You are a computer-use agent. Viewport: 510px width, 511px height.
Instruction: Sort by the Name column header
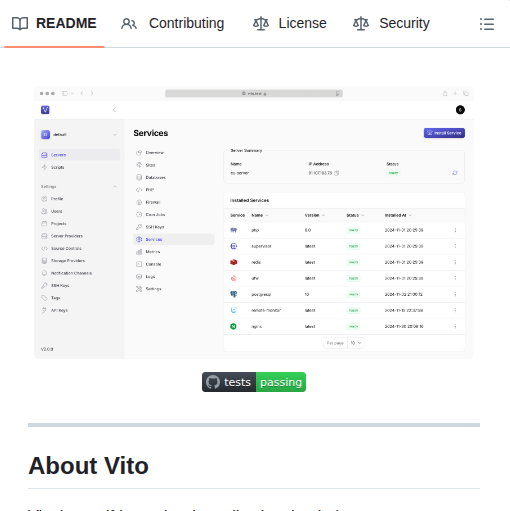(260, 215)
